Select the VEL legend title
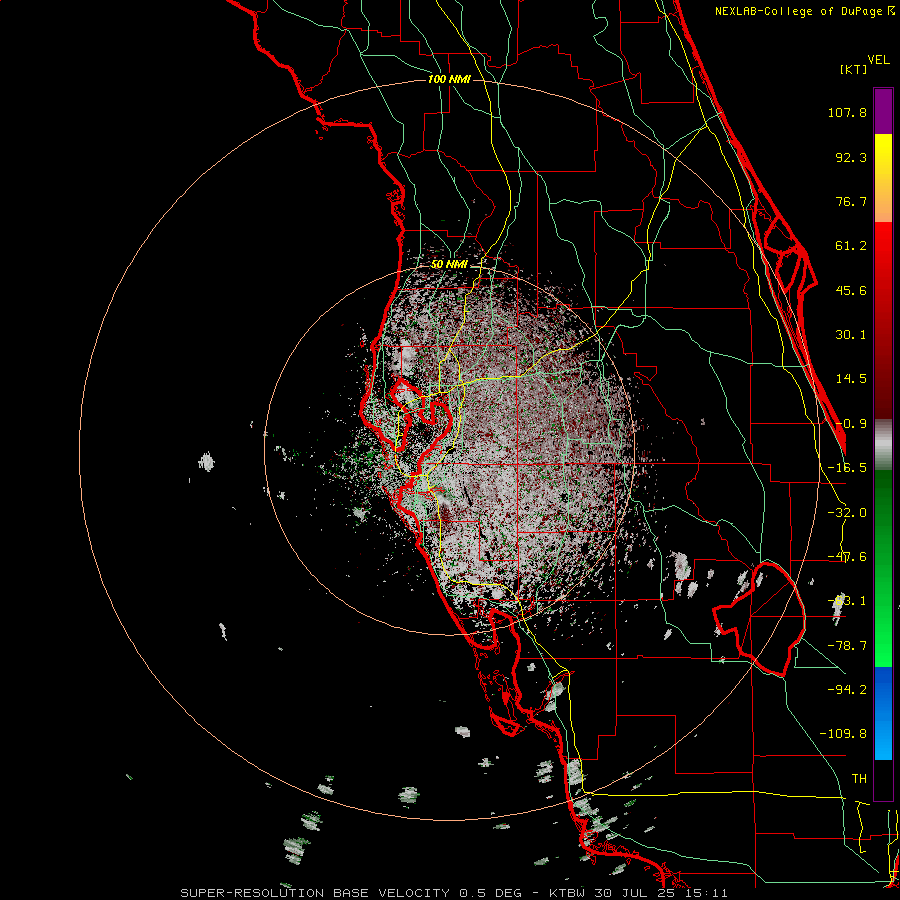 pos(878,59)
